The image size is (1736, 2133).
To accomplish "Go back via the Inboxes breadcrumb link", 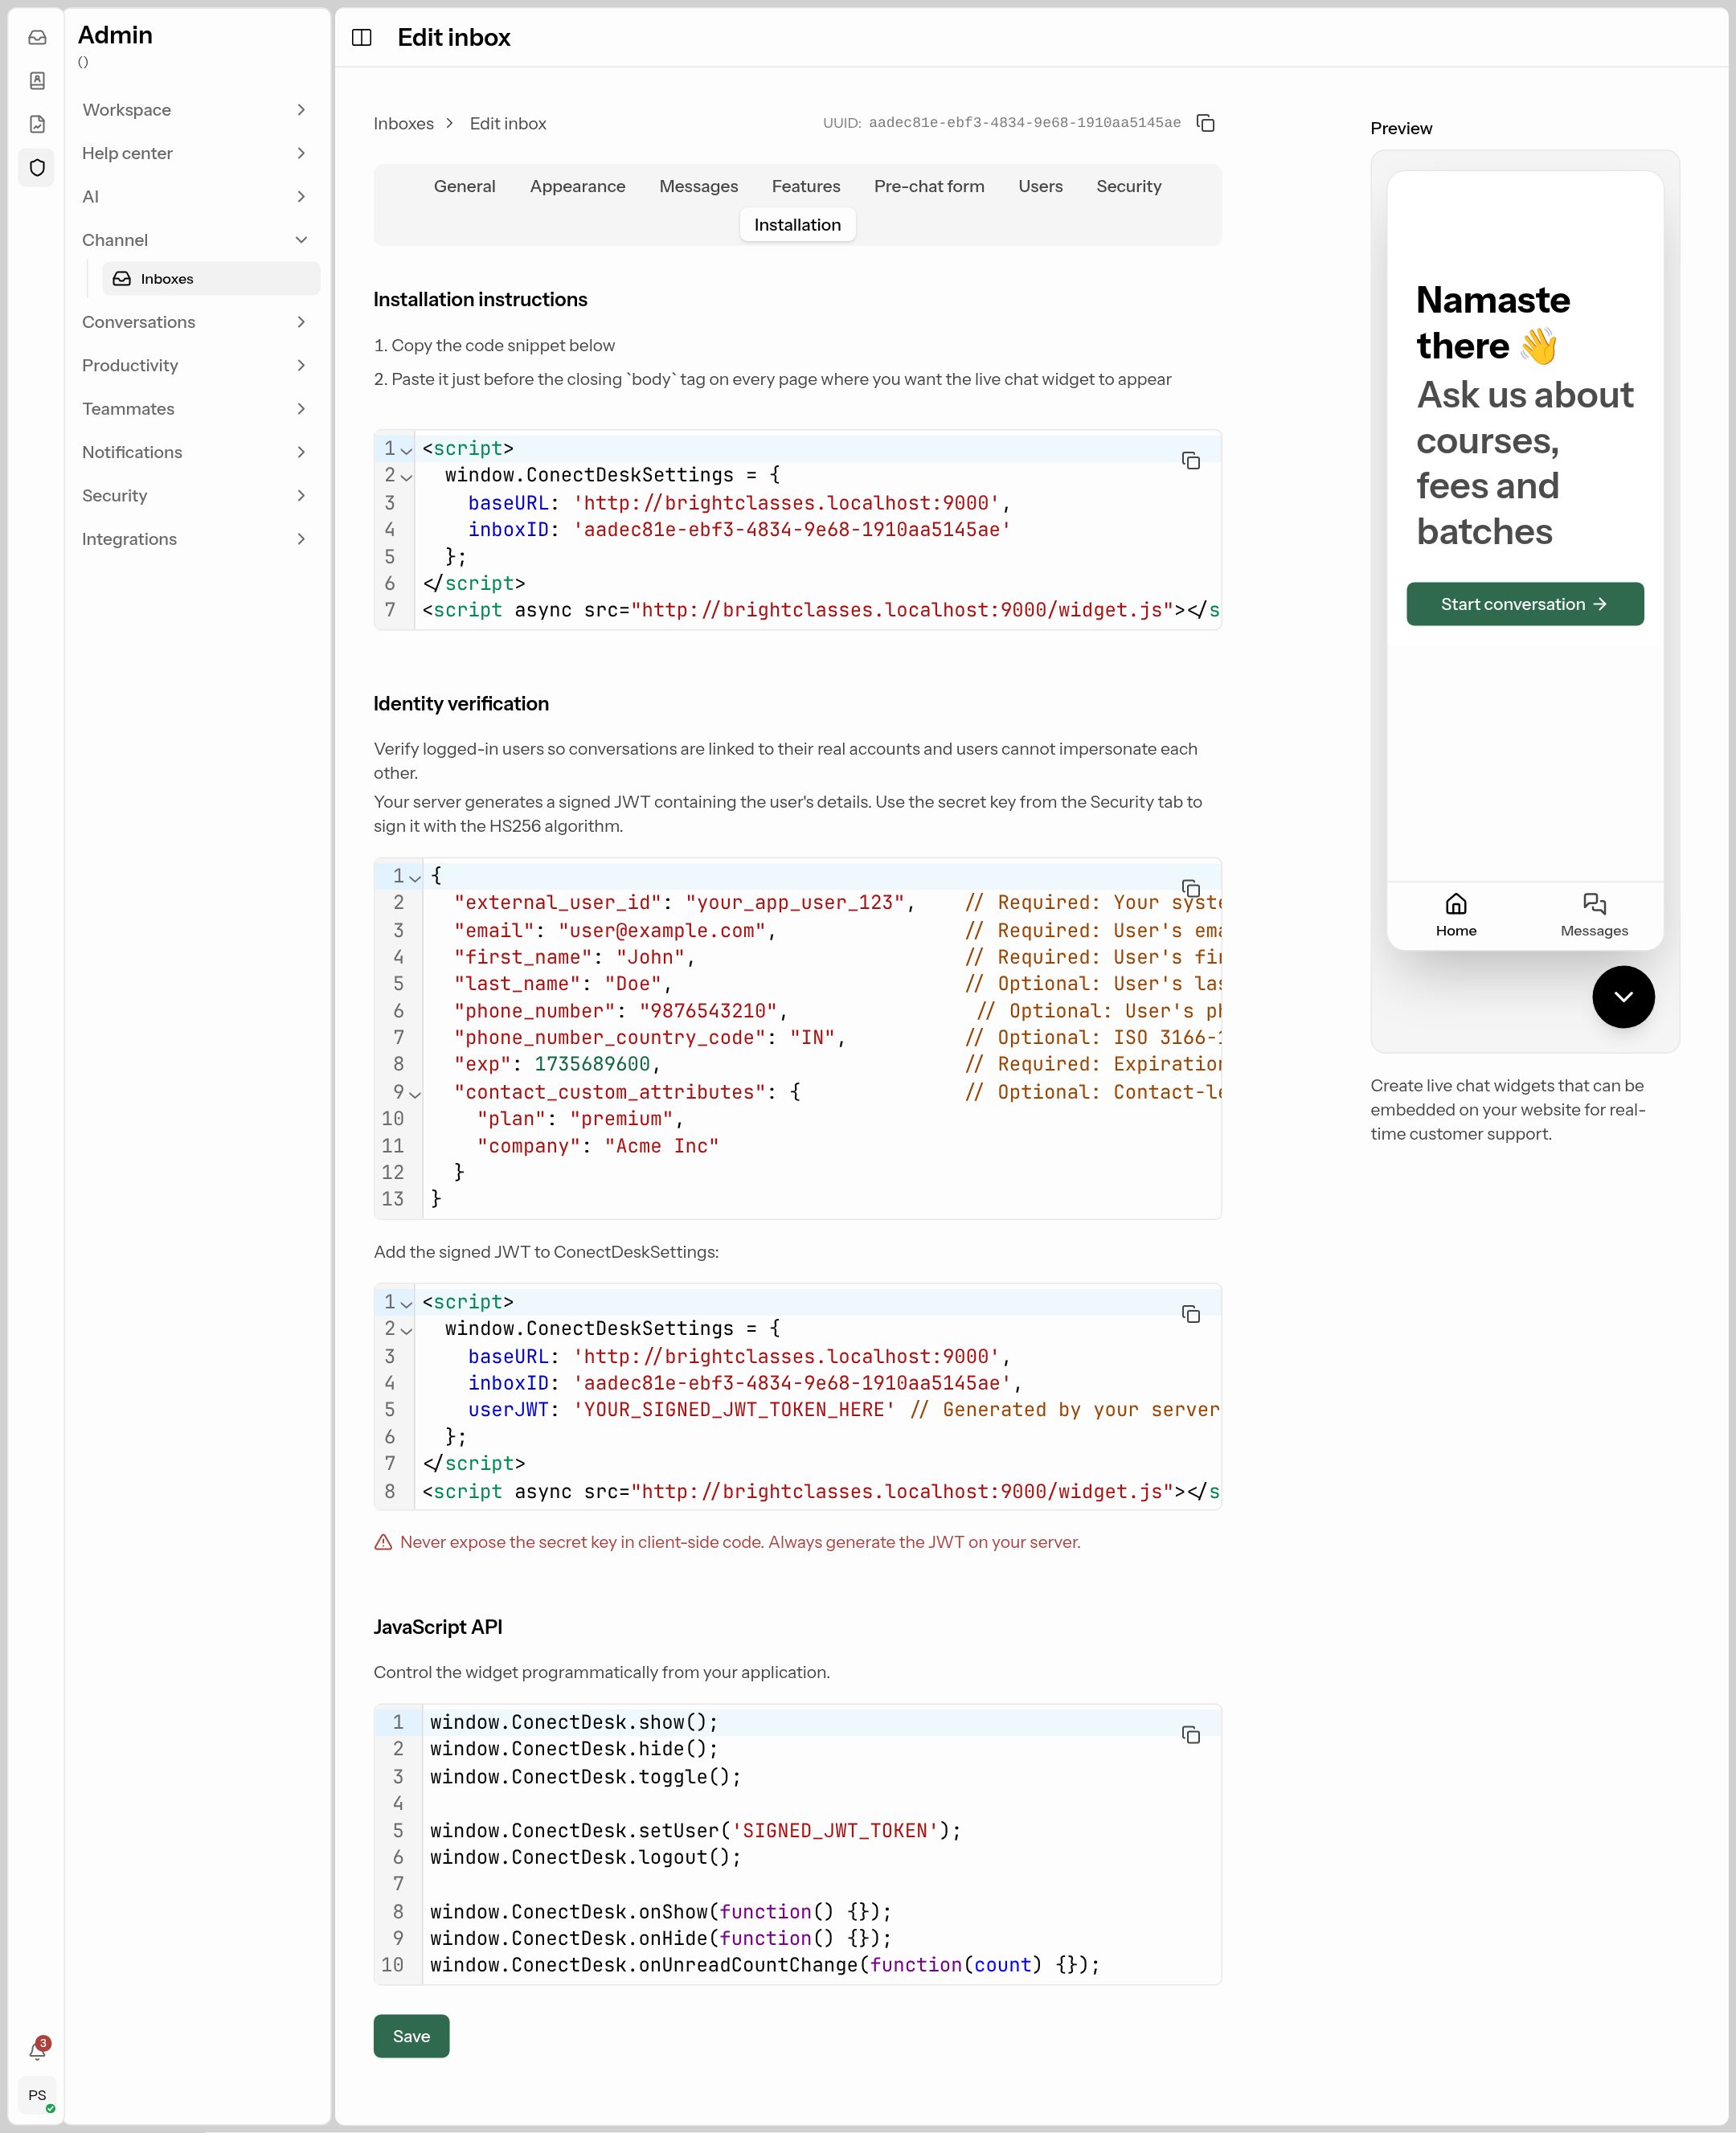I will (404, 124).
